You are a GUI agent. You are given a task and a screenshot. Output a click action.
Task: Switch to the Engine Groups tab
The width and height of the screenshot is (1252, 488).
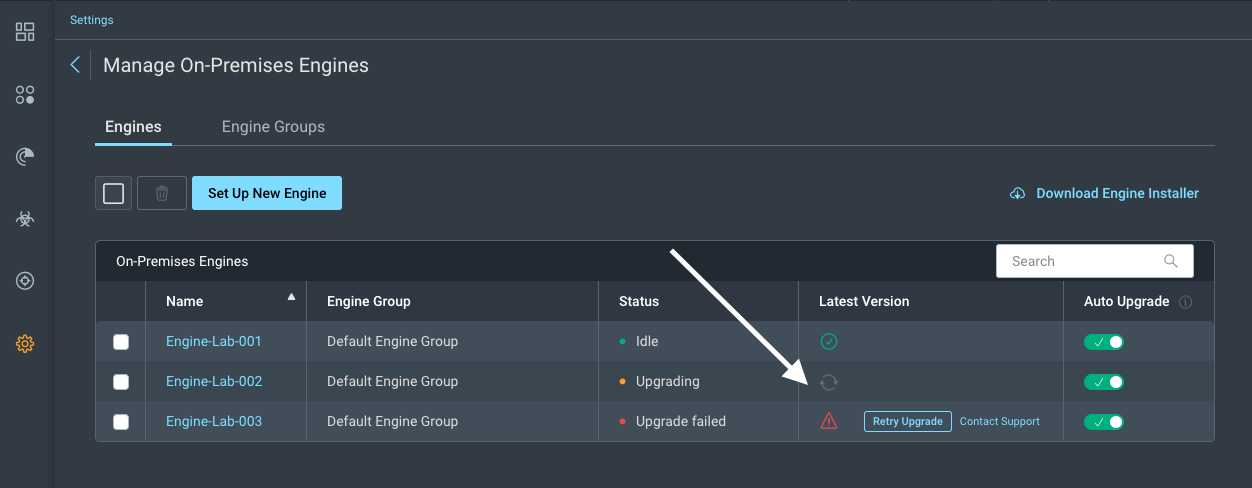(x=273, y=127)
